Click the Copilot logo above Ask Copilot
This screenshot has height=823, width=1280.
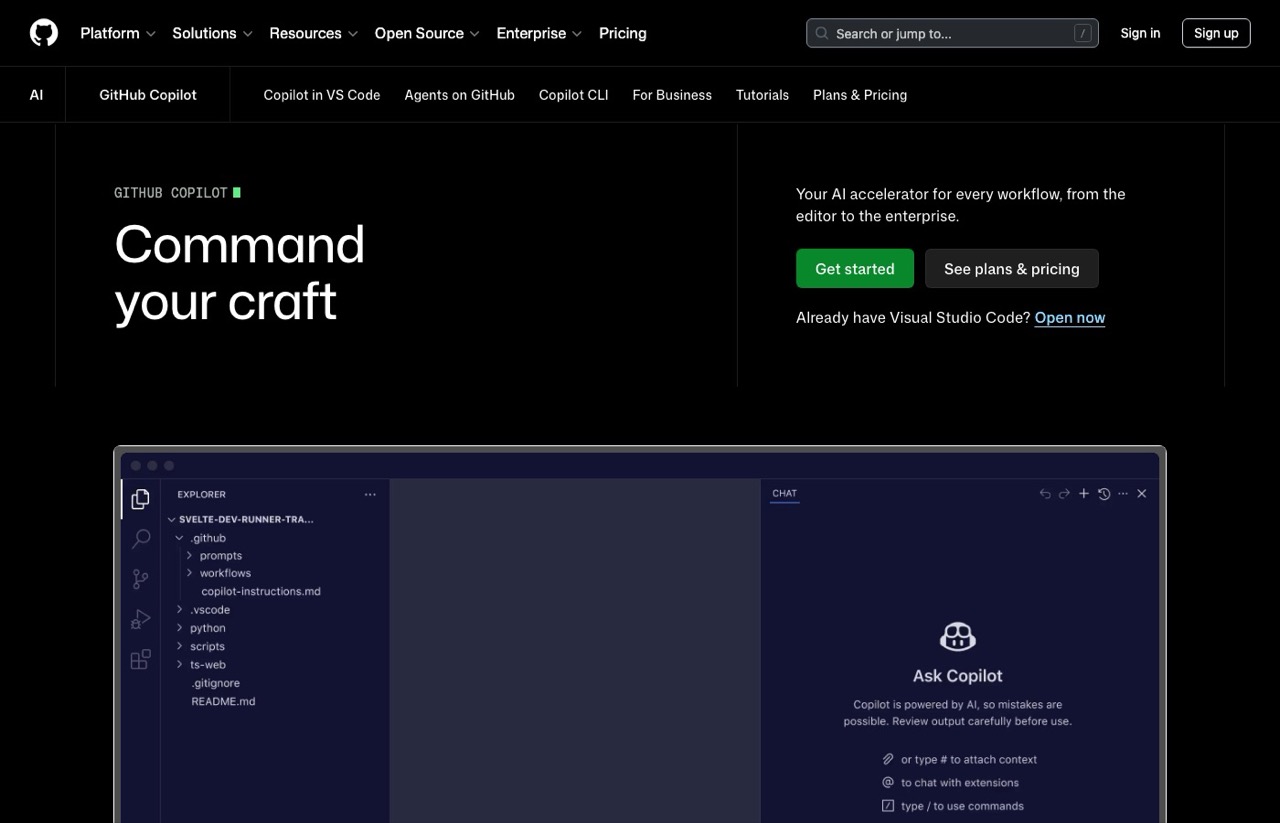pyautogui.click(x=958, y=636)
